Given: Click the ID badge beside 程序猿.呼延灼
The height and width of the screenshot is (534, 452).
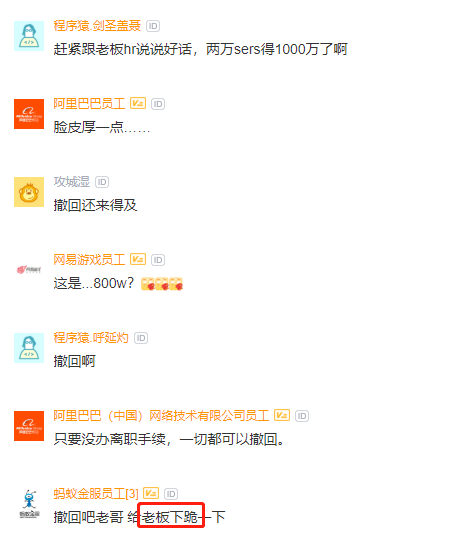Looking at the screenshot, I should [x=141, y=338].
